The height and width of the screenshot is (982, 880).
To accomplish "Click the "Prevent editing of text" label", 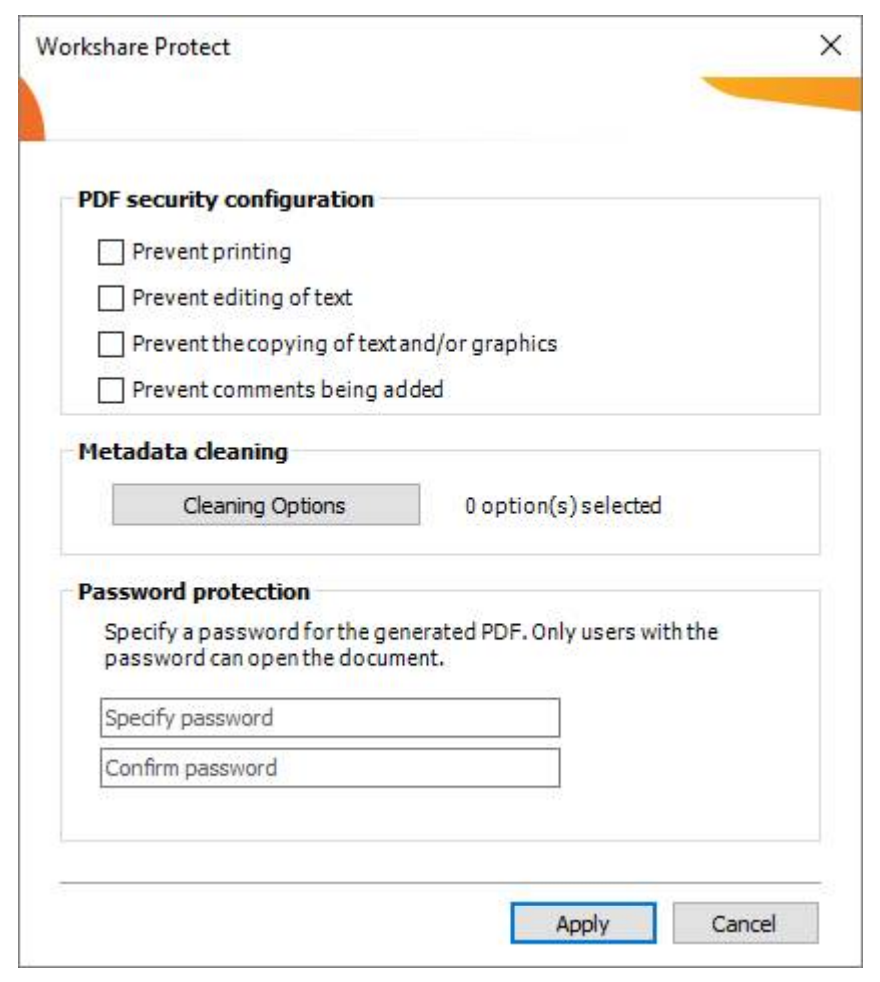I will (242, 299).
